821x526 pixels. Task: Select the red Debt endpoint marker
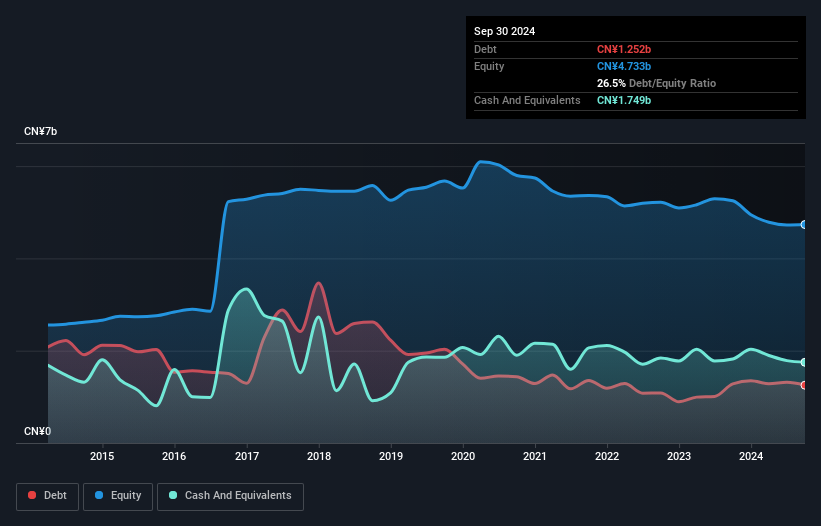(x=804, y=385)
